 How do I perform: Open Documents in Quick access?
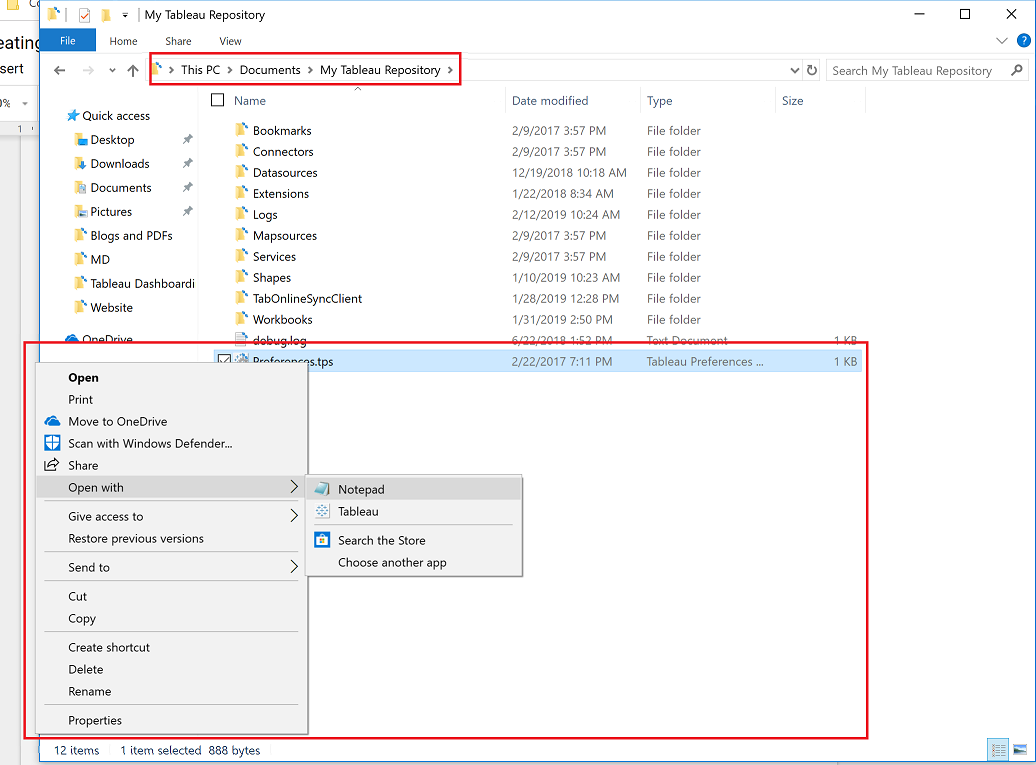coord(121,188)
